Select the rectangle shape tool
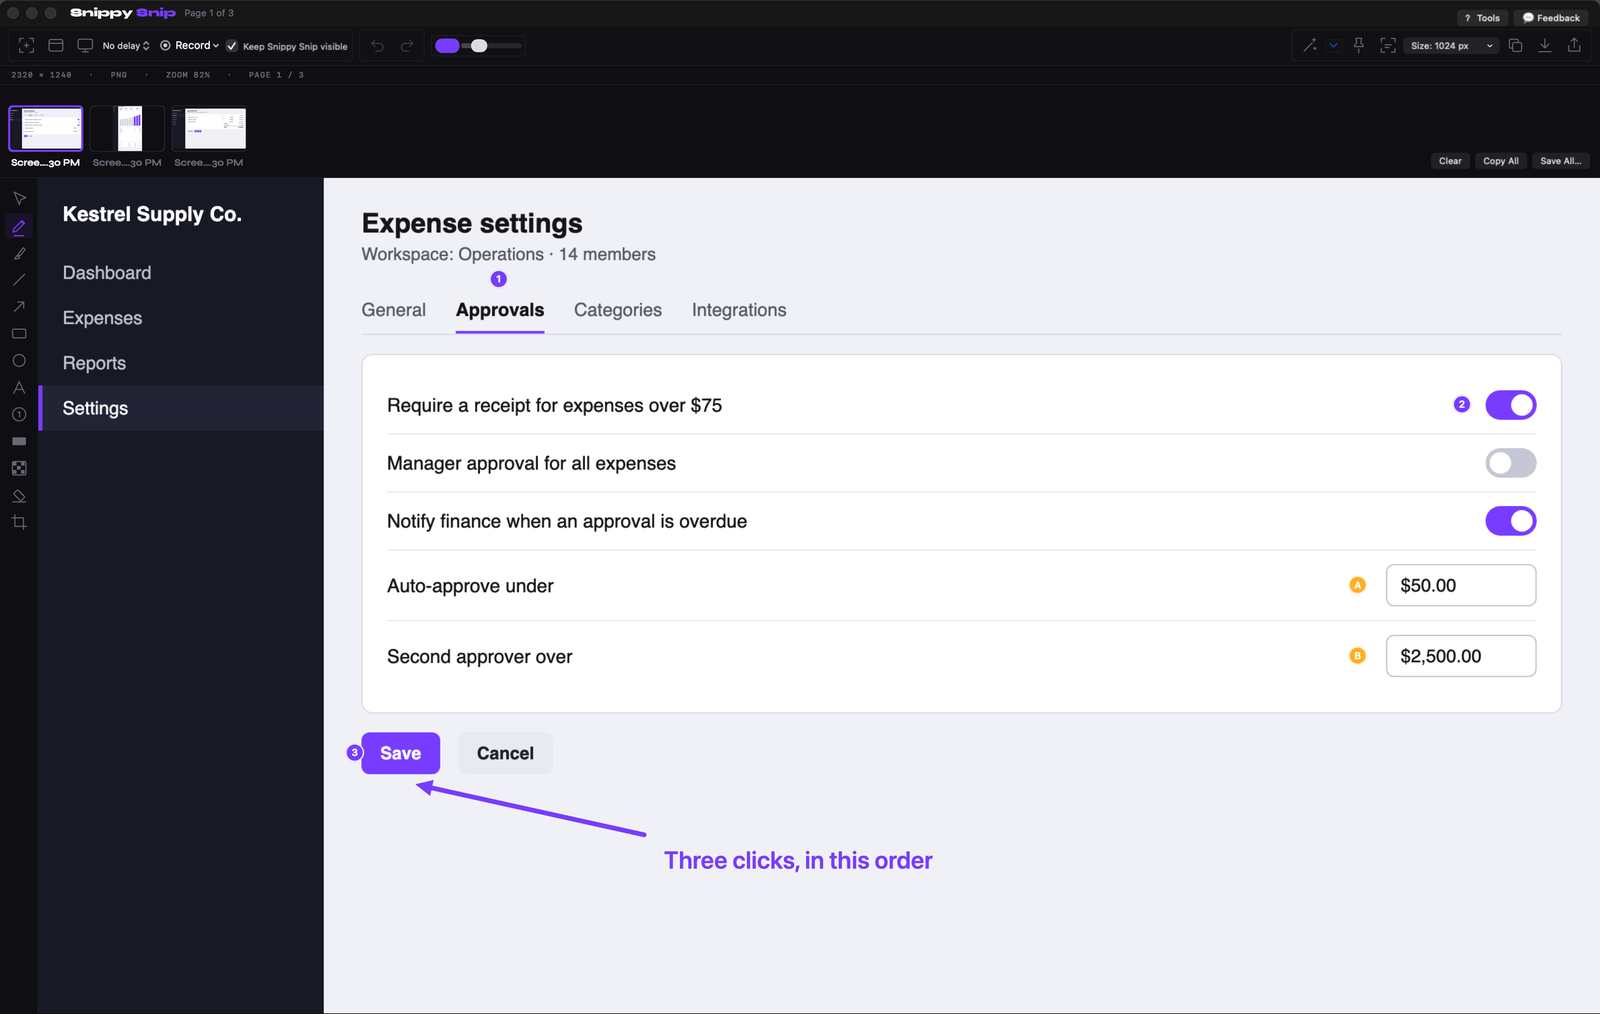This screenshot has width=1600, height=1014. click(19, 334)
